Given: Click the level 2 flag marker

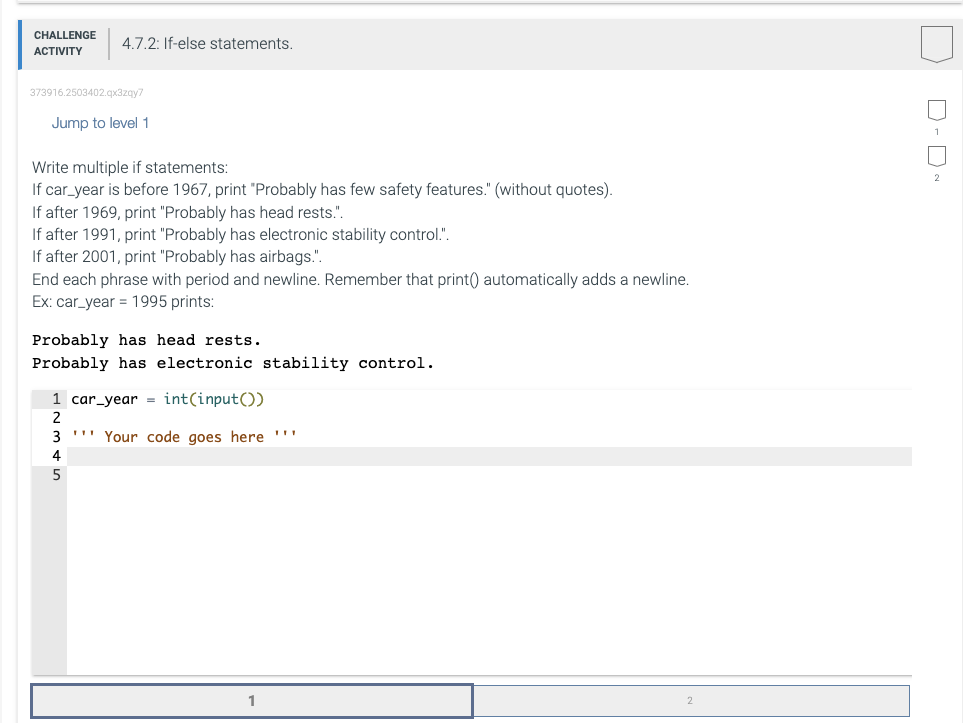Looking at the screenshot, I should pyautogui.click(x=935, y=155).
